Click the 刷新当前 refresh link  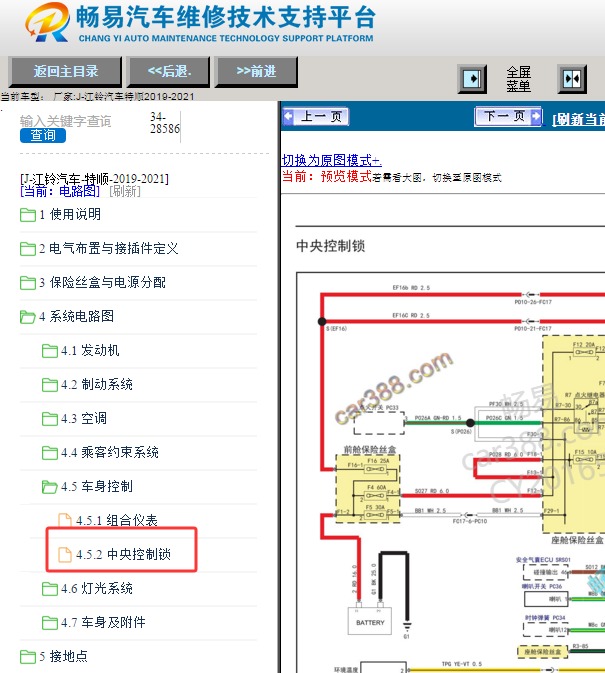point(578,119)
